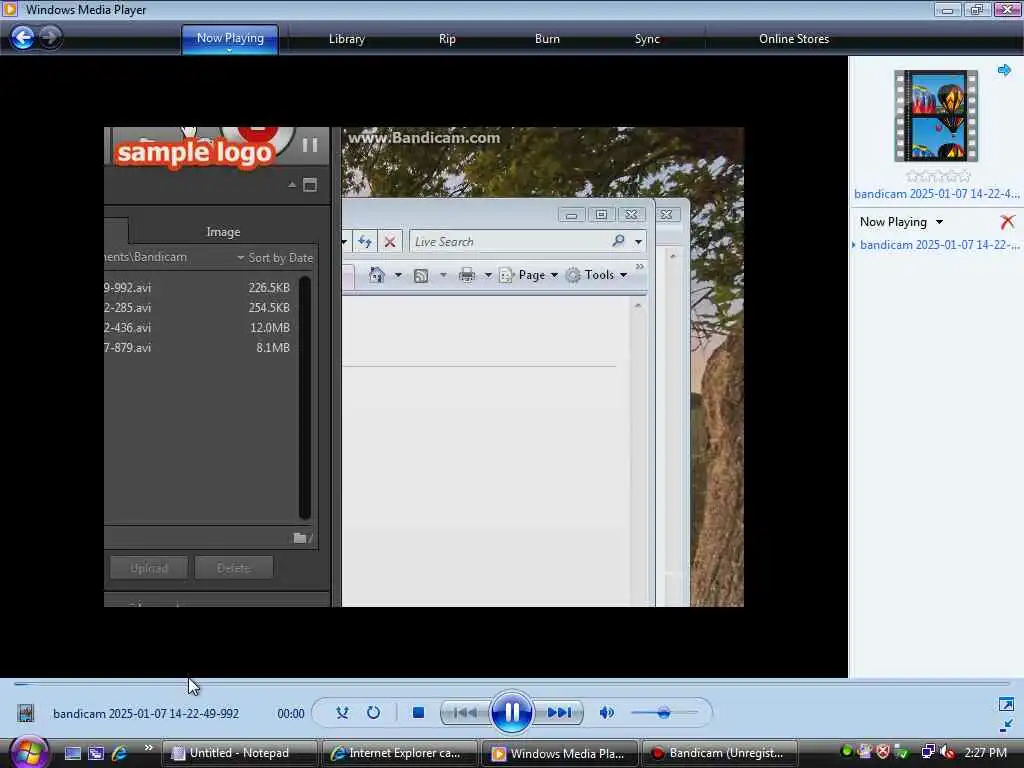Click the system tray volume icon

click(x=948, y=752)
